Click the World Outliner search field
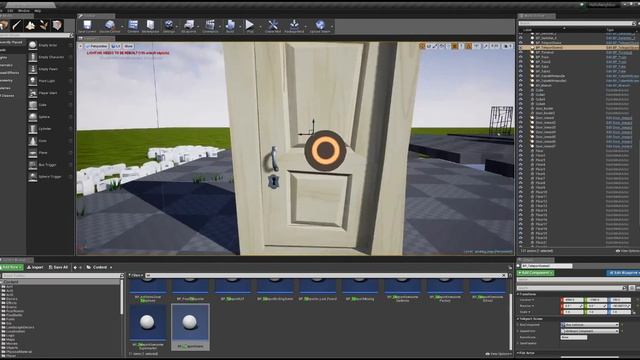640x360 pixels. (577, 23)
